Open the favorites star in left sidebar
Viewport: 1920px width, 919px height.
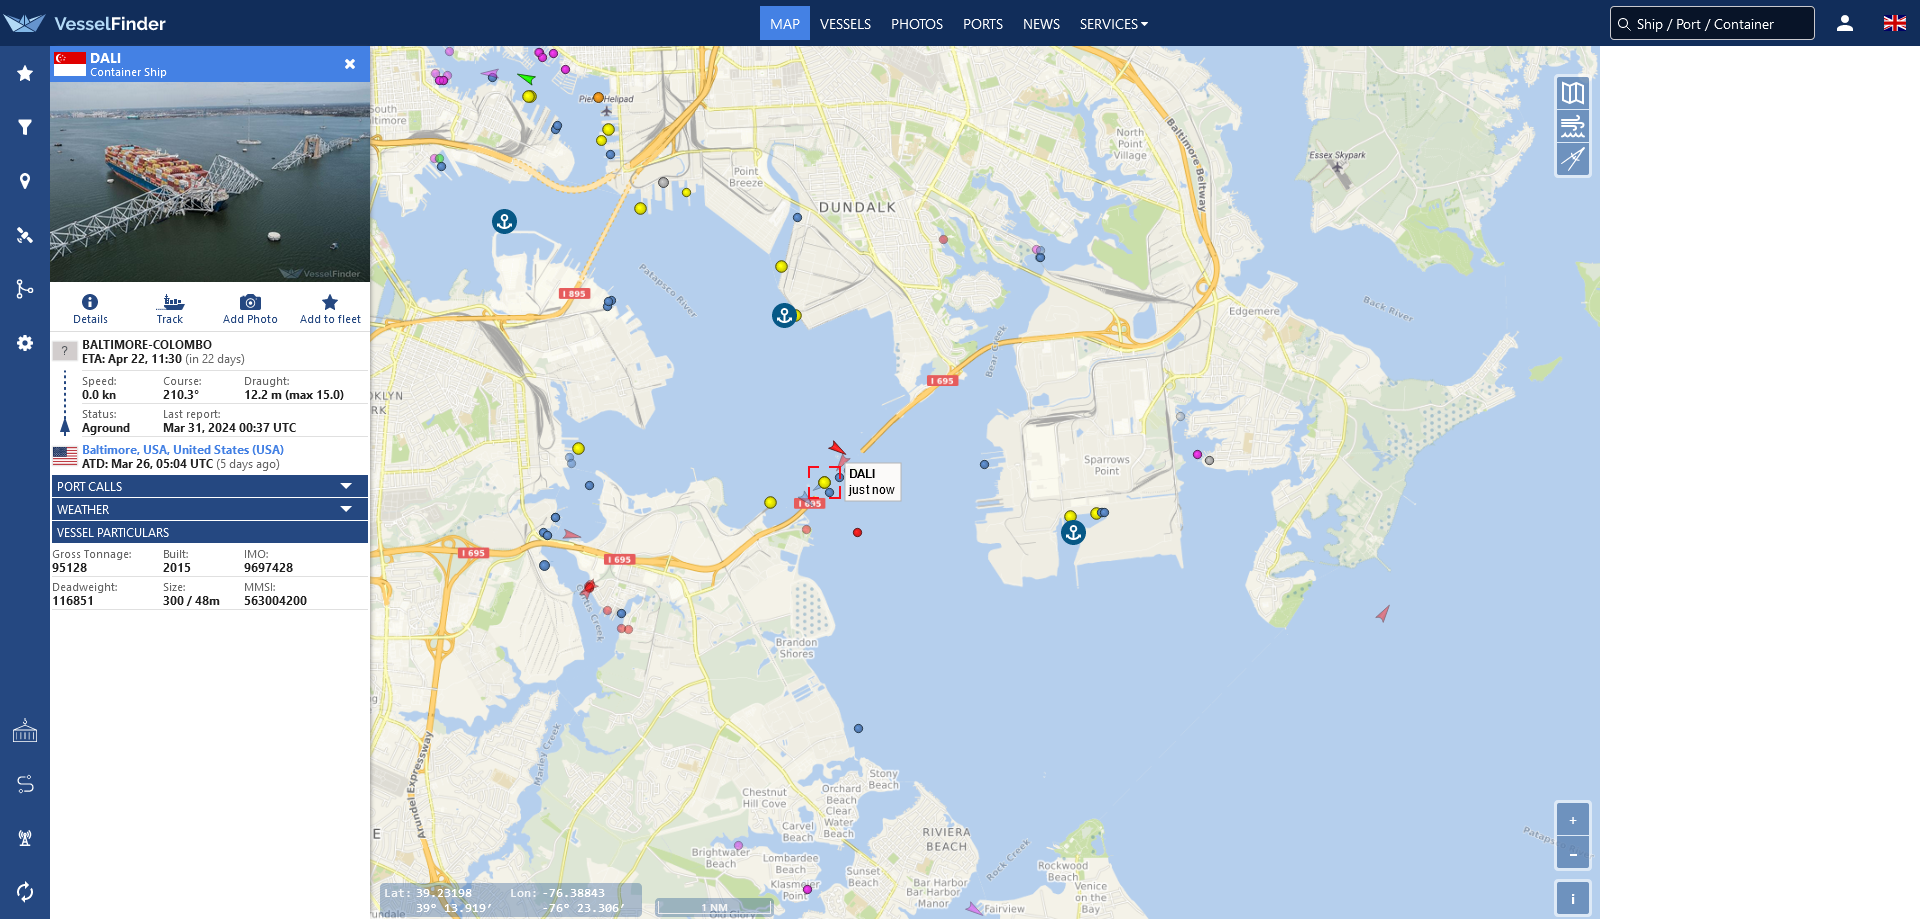tap(25, 73)
